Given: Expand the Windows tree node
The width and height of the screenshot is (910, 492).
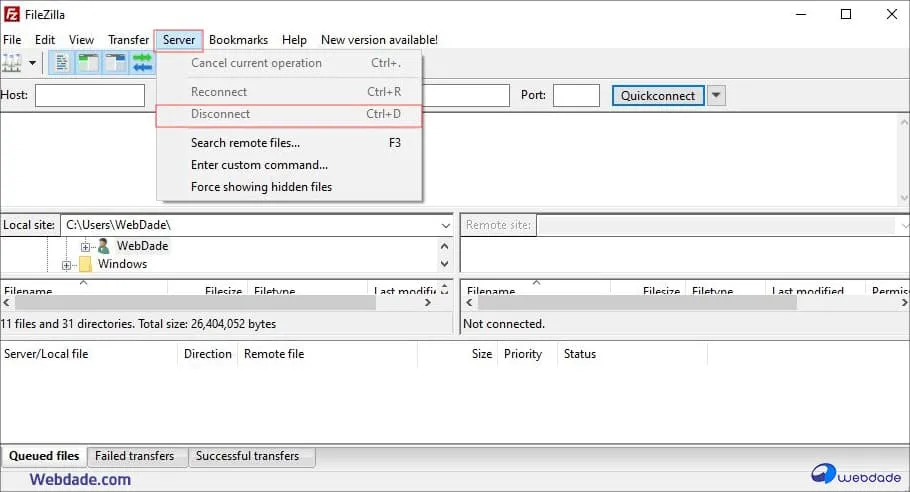Looking at the screenshot, I should click(67, 265).
